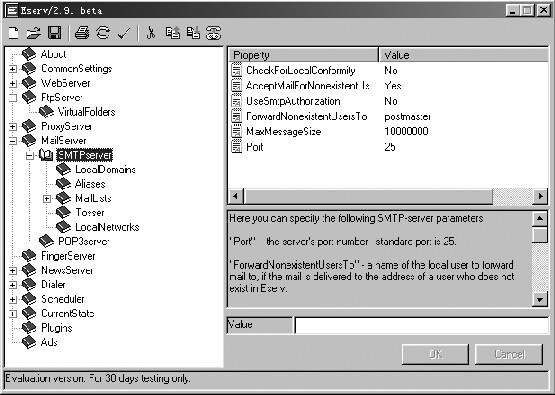Click the book icon beside VirtualFolders
The width and height of the screenshot is (555, 395).
[46, 112]
